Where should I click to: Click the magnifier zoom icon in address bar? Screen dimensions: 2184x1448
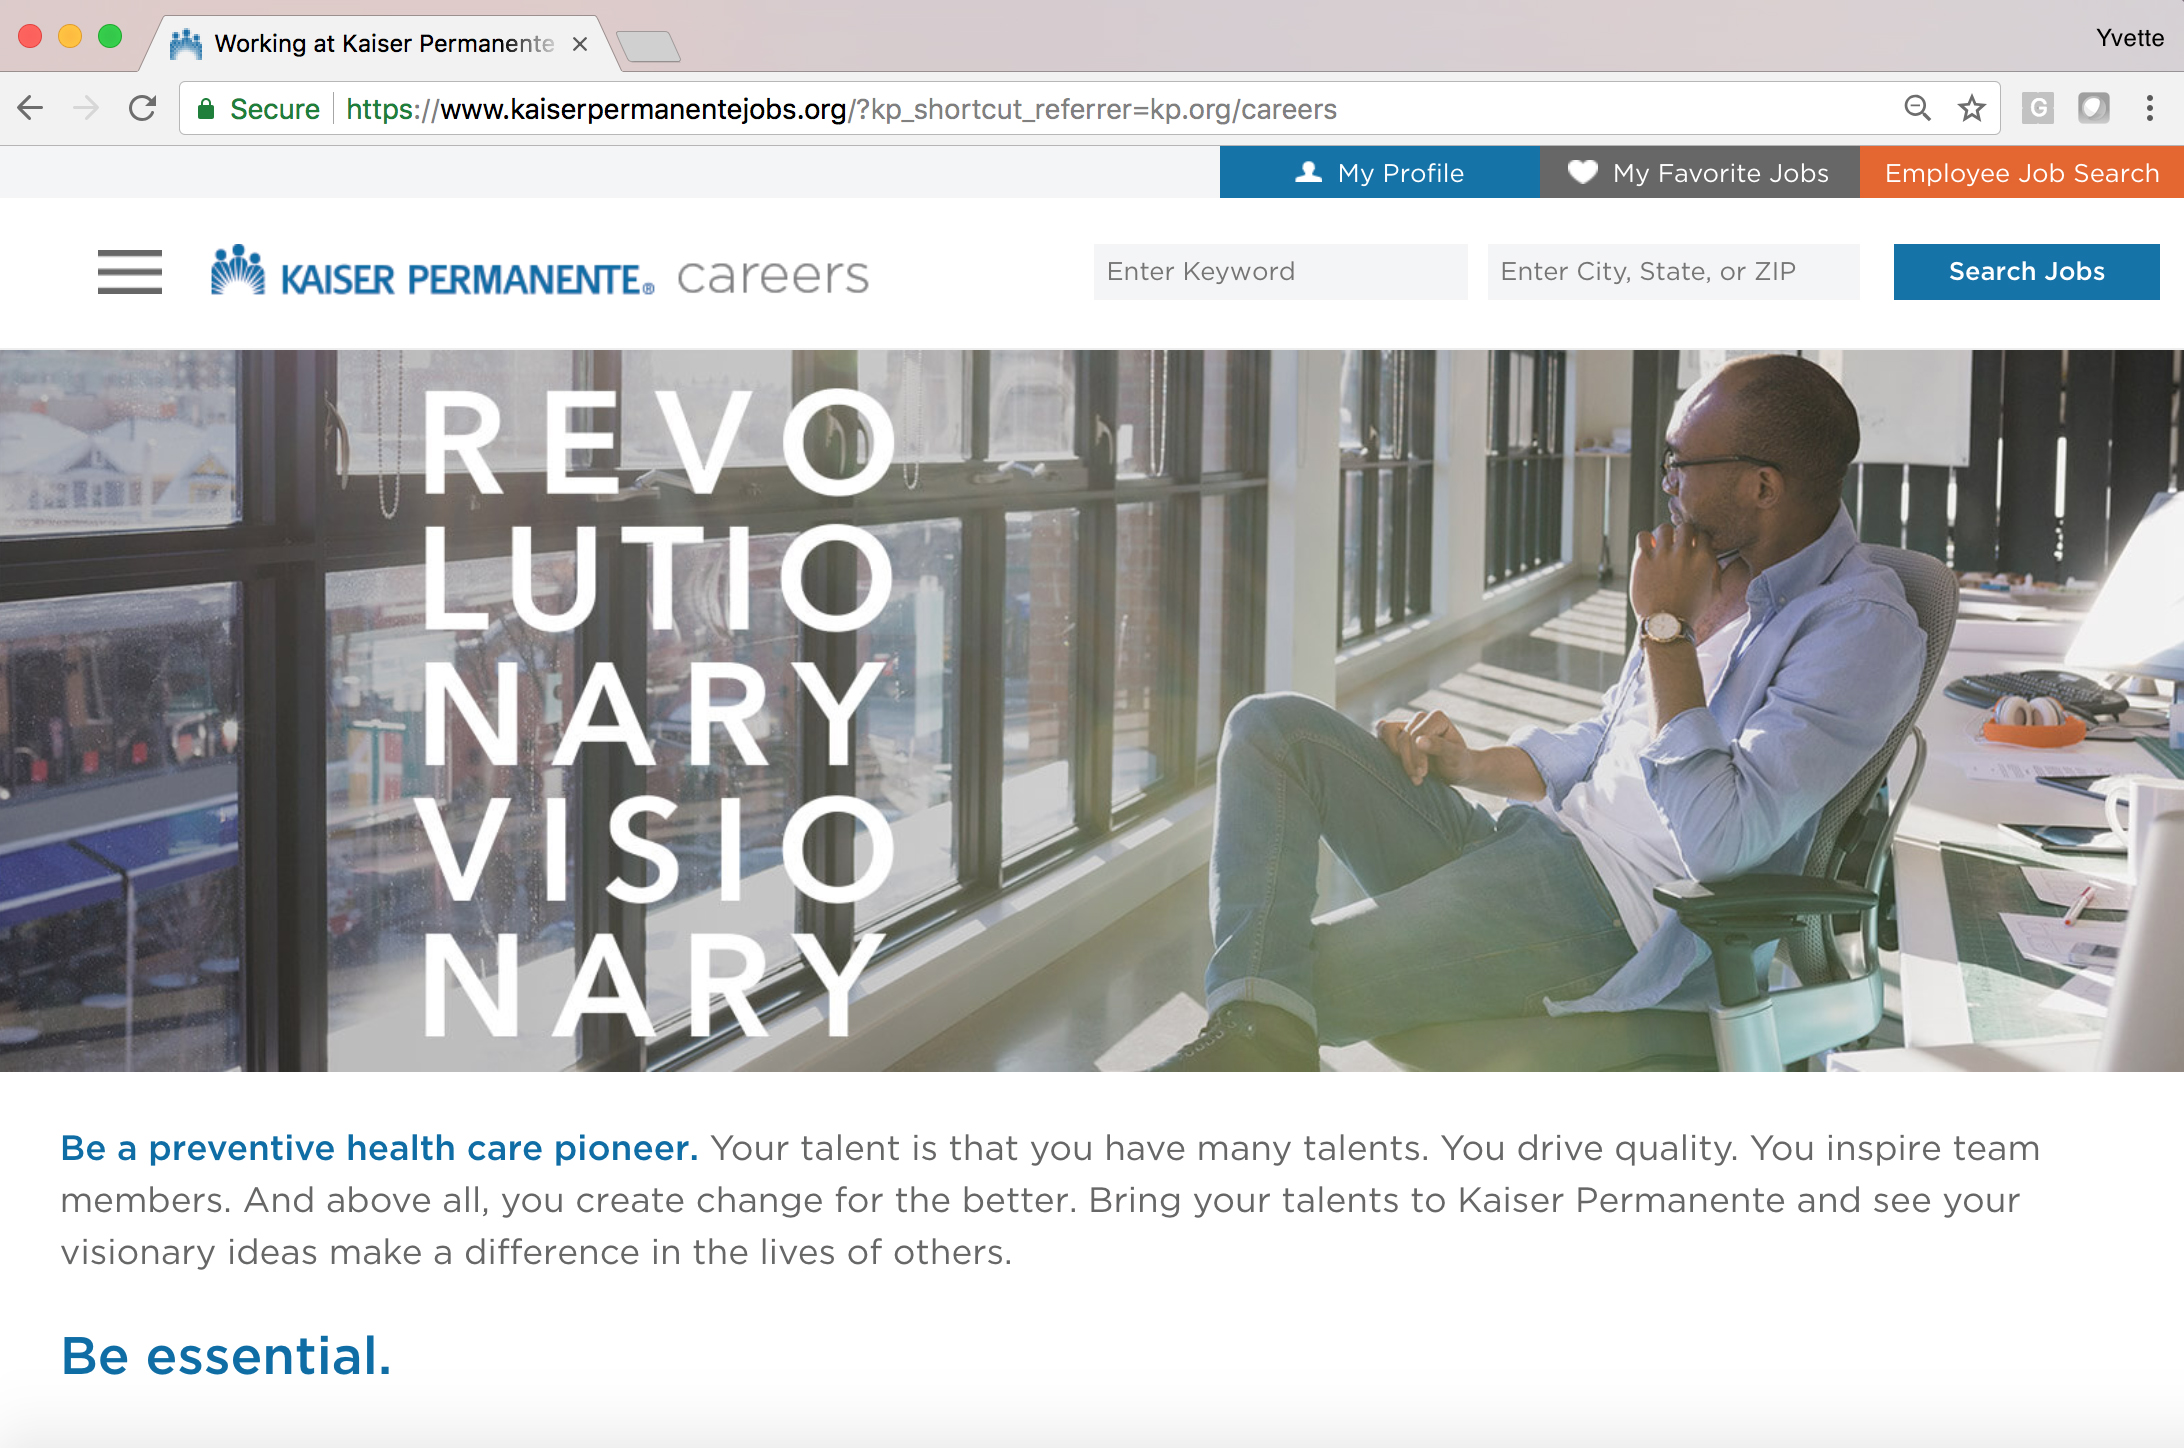click(x=1917, y=108)
